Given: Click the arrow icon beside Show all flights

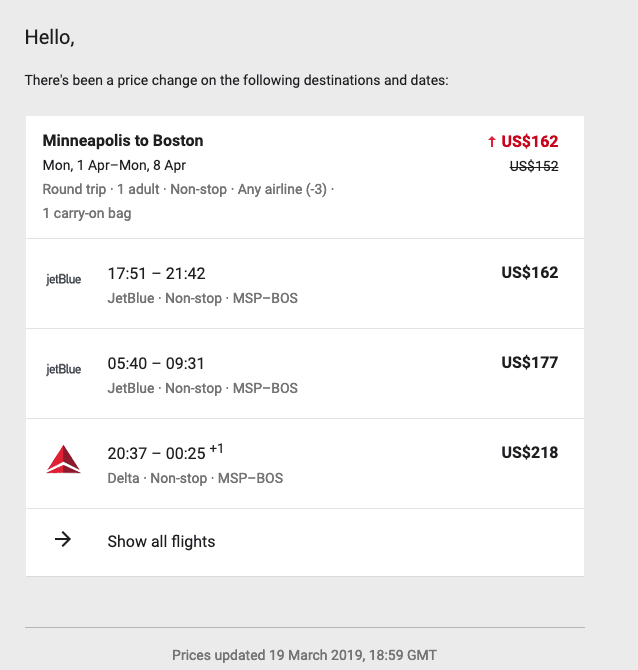Looking at the screenshot, I should click(63, 539).
